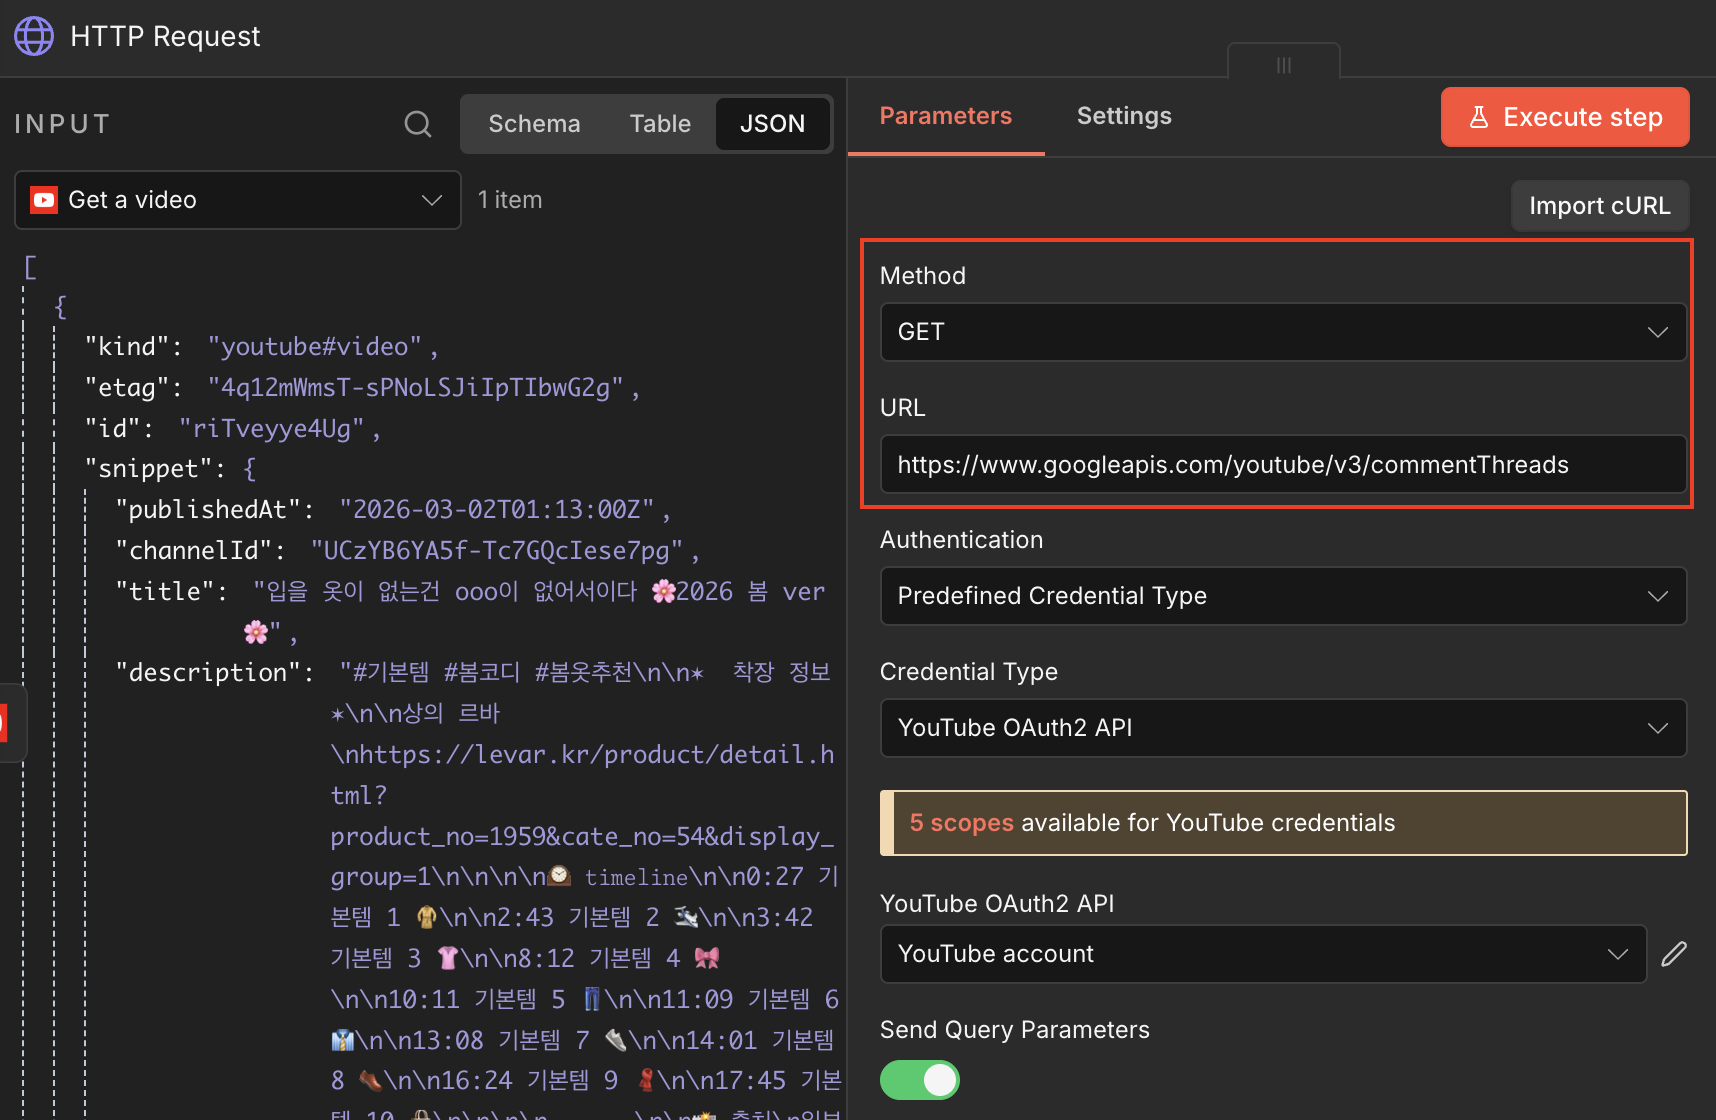The height and width of the screenshot is (1120, 1716).
Task: Open the YouTube account credential dropdown
Action: (1263, 954)
